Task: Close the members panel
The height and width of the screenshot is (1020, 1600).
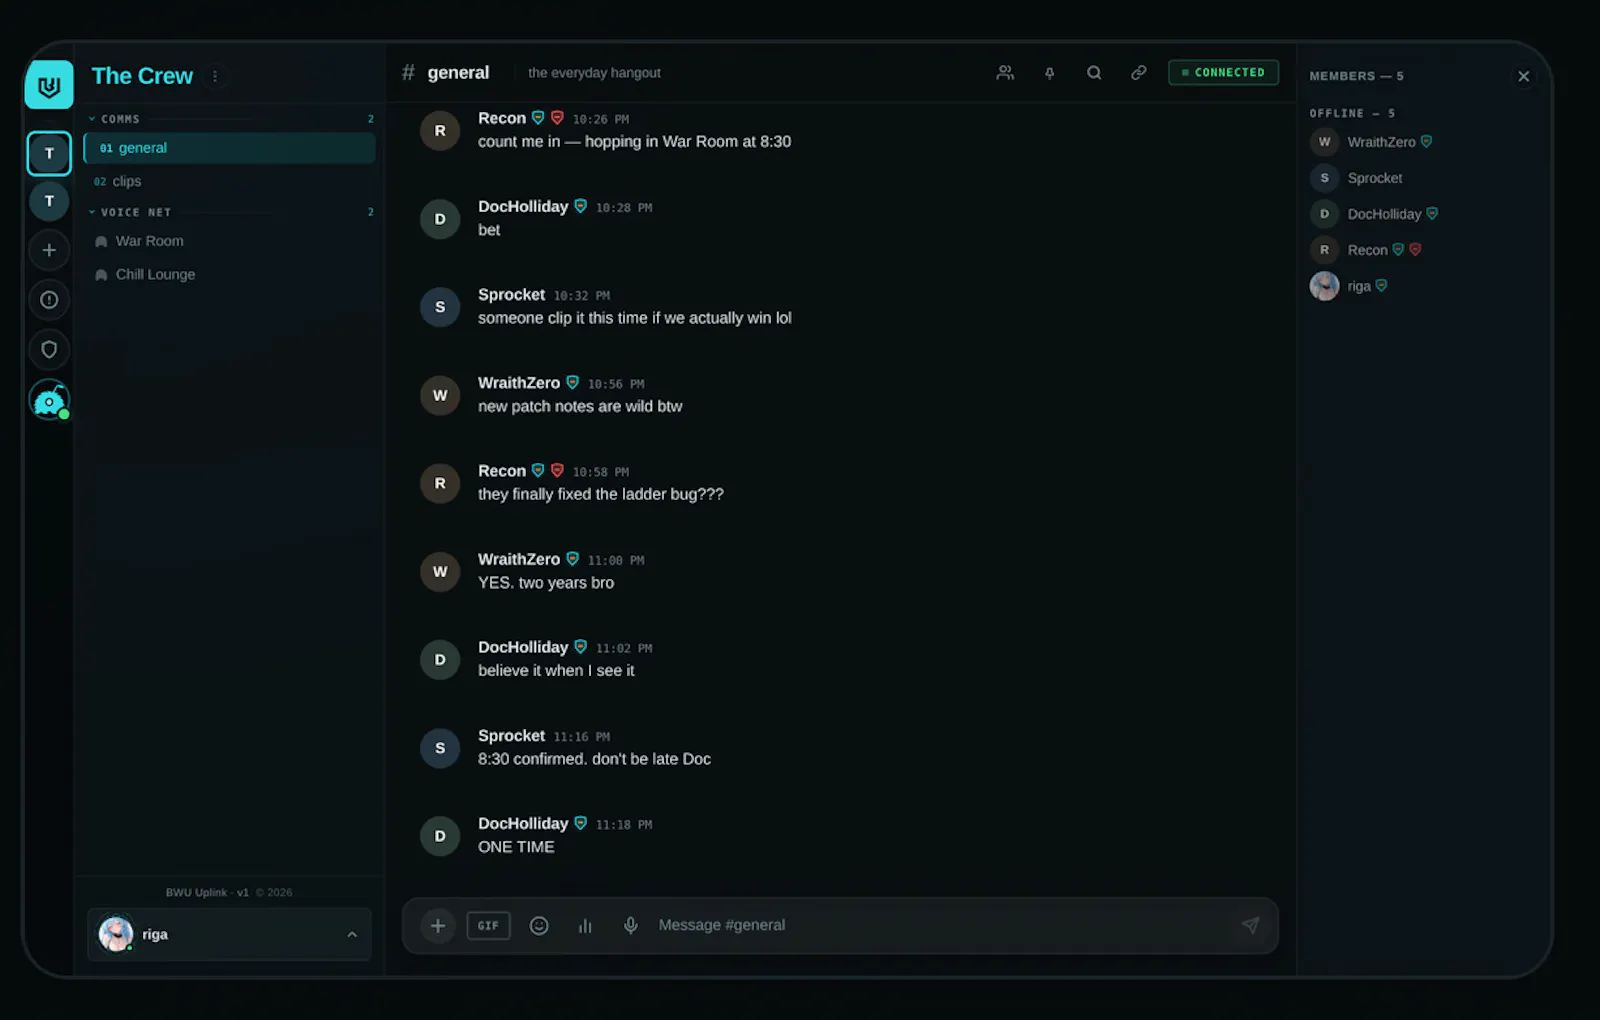Action: pos(1523,76)
